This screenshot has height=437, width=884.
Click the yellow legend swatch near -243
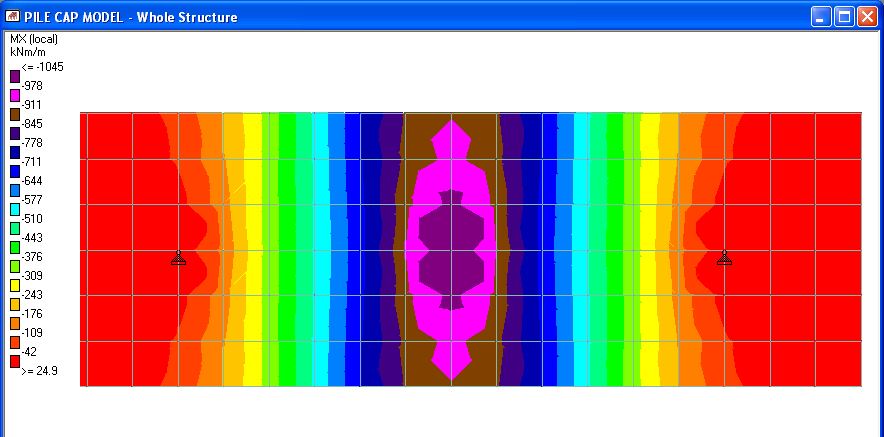tap(15, 285)
